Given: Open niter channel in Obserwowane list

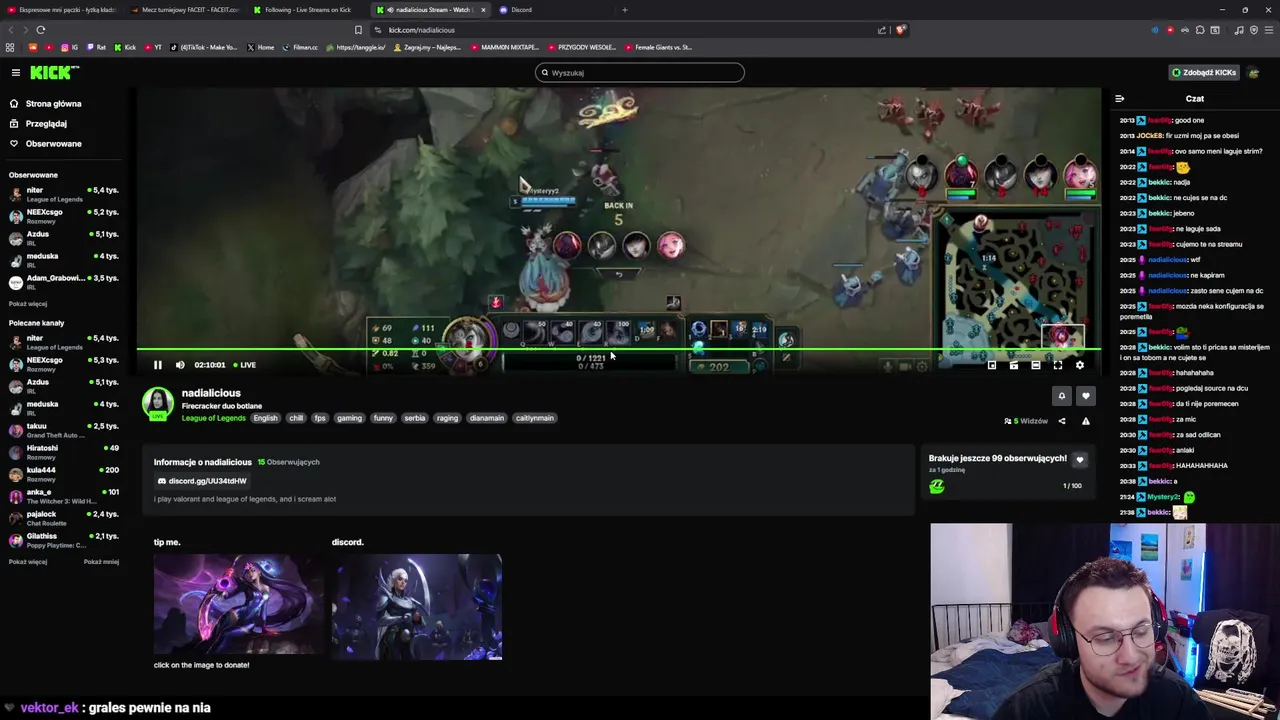Looking at the screenshot, I should [x=63, y=194].
